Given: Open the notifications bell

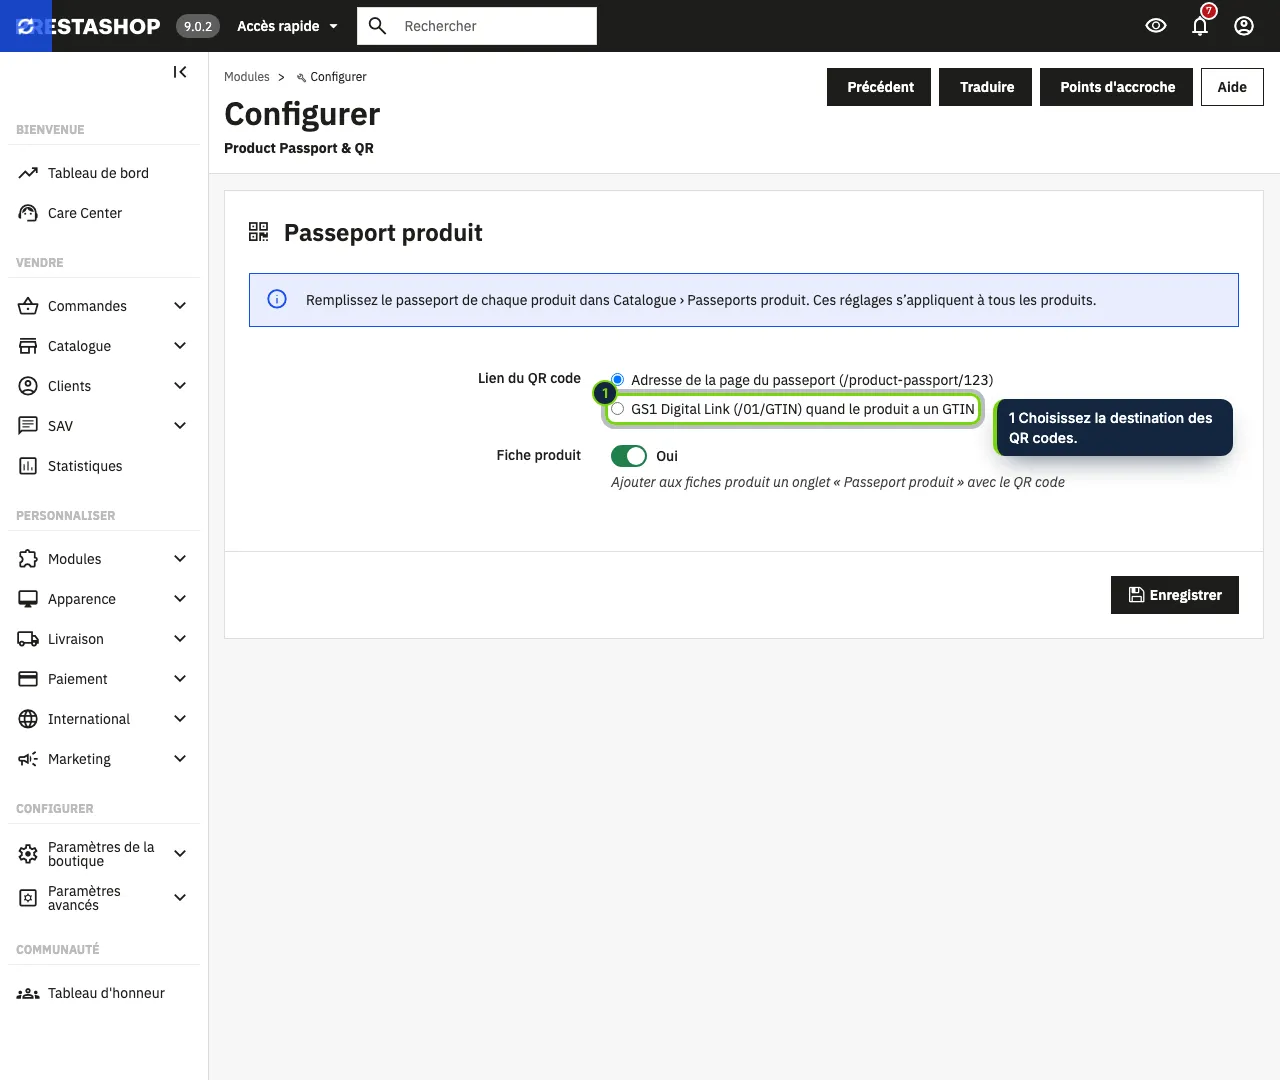Looking at the screenshot, I should pyautogui.click(x=1200, y=26).
